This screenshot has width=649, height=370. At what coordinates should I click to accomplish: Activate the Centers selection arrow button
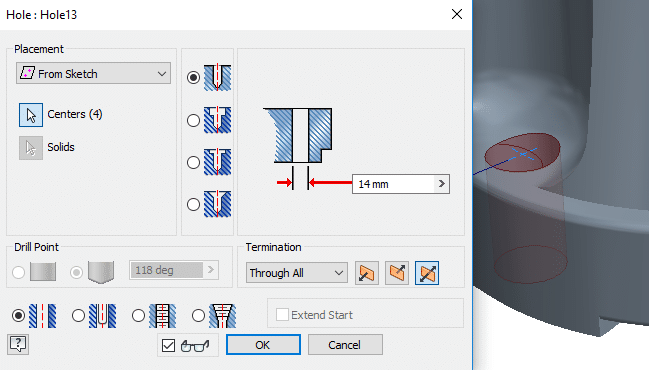tap(31, 115)
